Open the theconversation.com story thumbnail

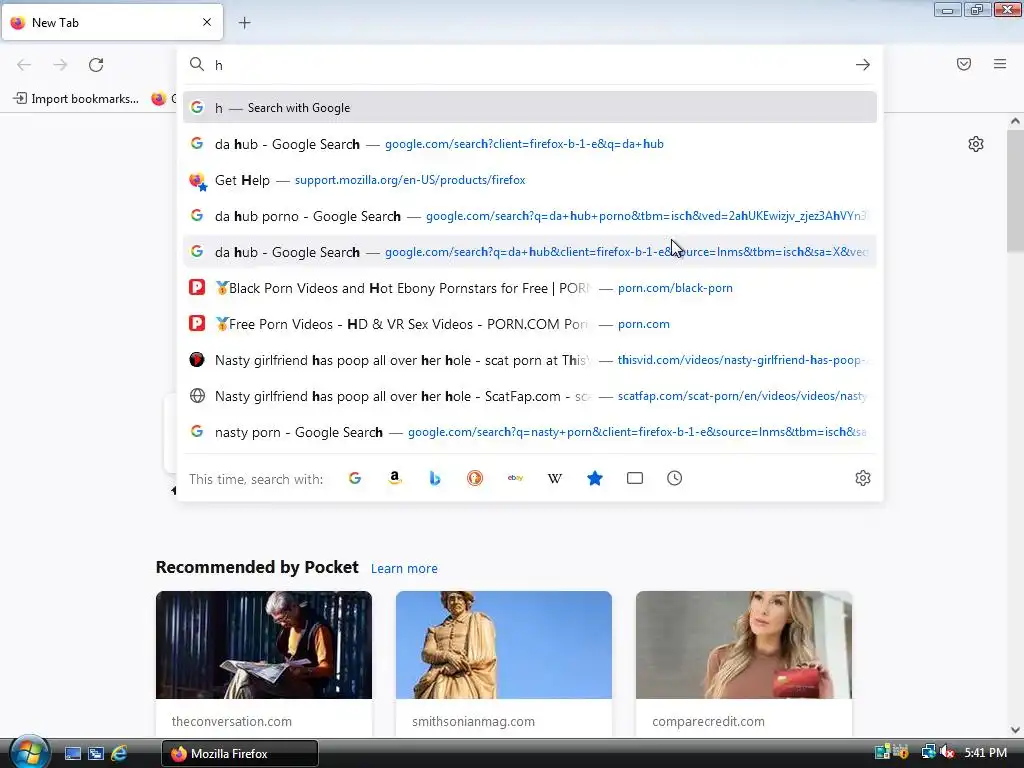click(264, 645)
